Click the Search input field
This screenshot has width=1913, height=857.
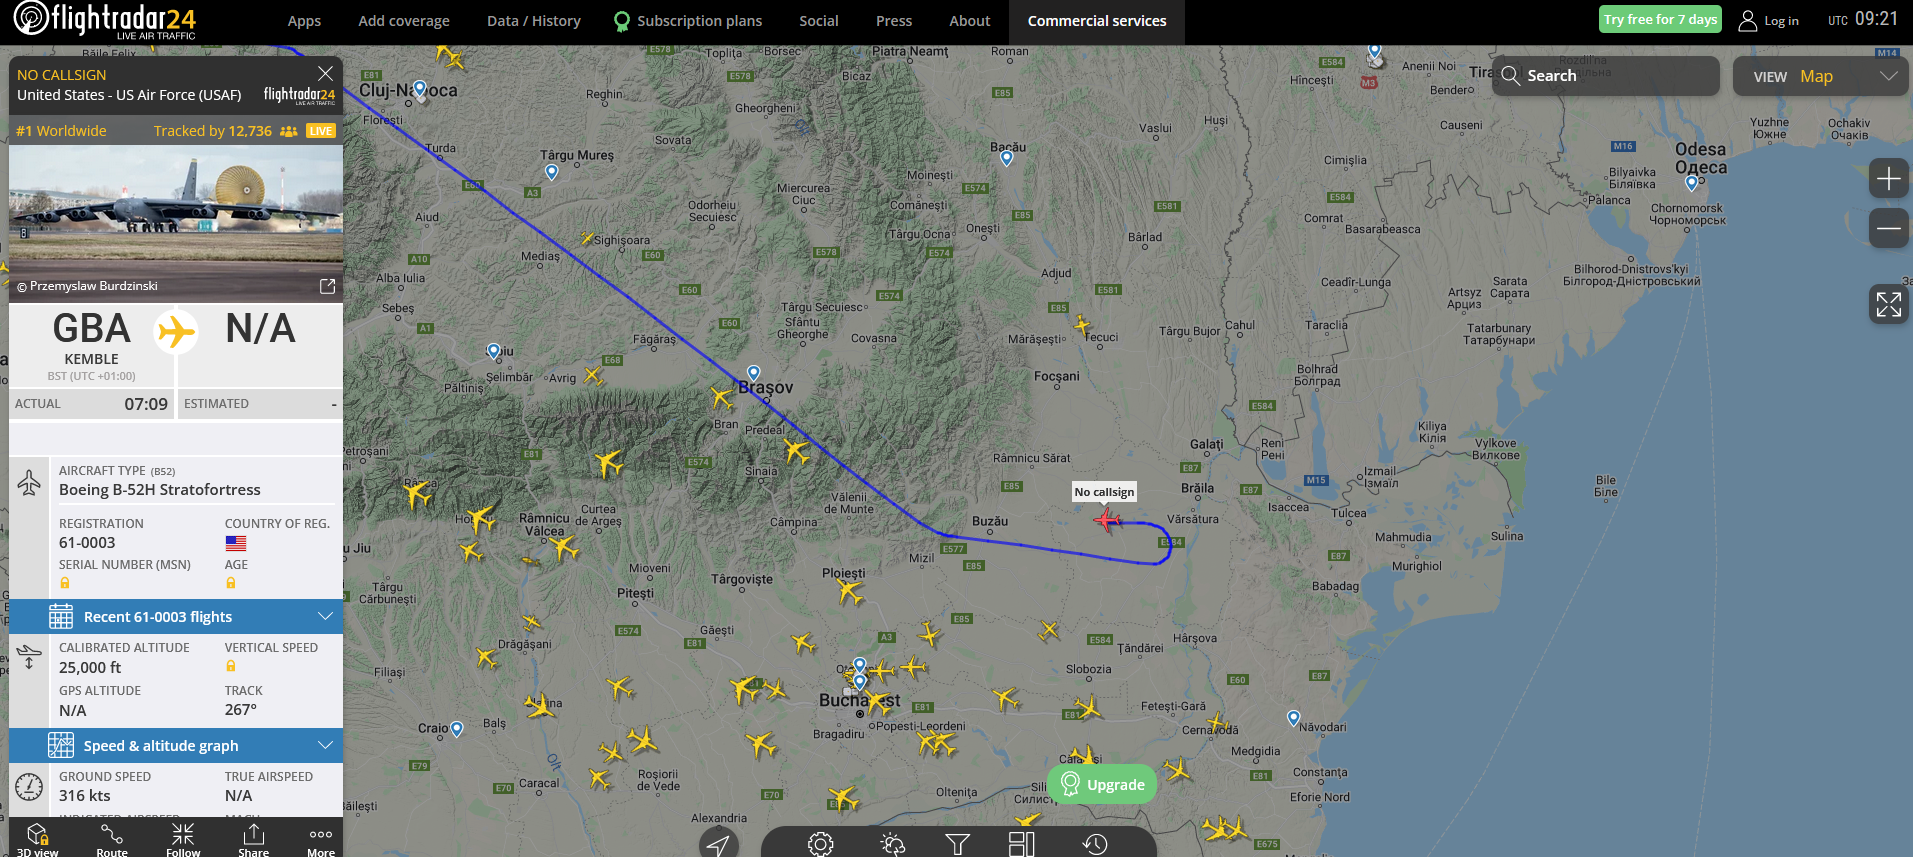click(1605, 76)
